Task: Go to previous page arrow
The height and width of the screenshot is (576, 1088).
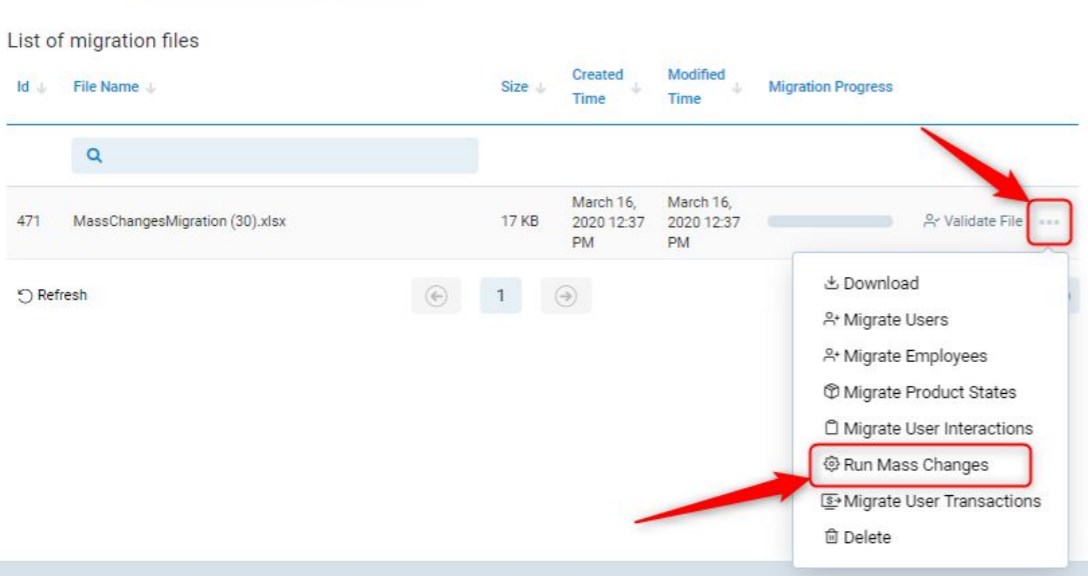Action: click(x=435, y=296)
